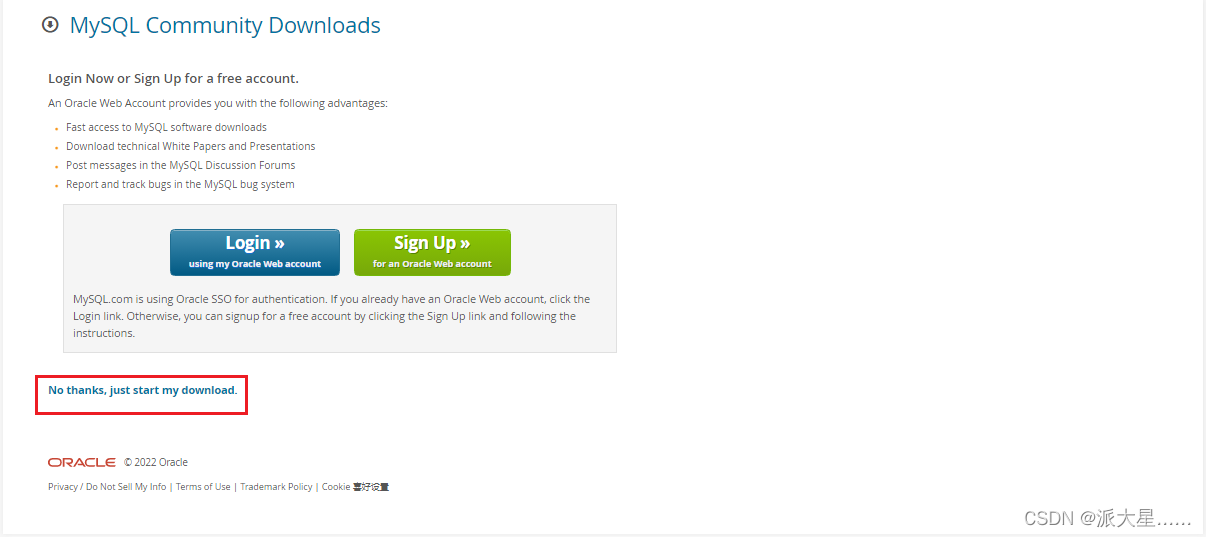This screenshot has width=1206, height=537.
Task: Click the "Login Now or Sign Up" heading
Action: point(173,78)
